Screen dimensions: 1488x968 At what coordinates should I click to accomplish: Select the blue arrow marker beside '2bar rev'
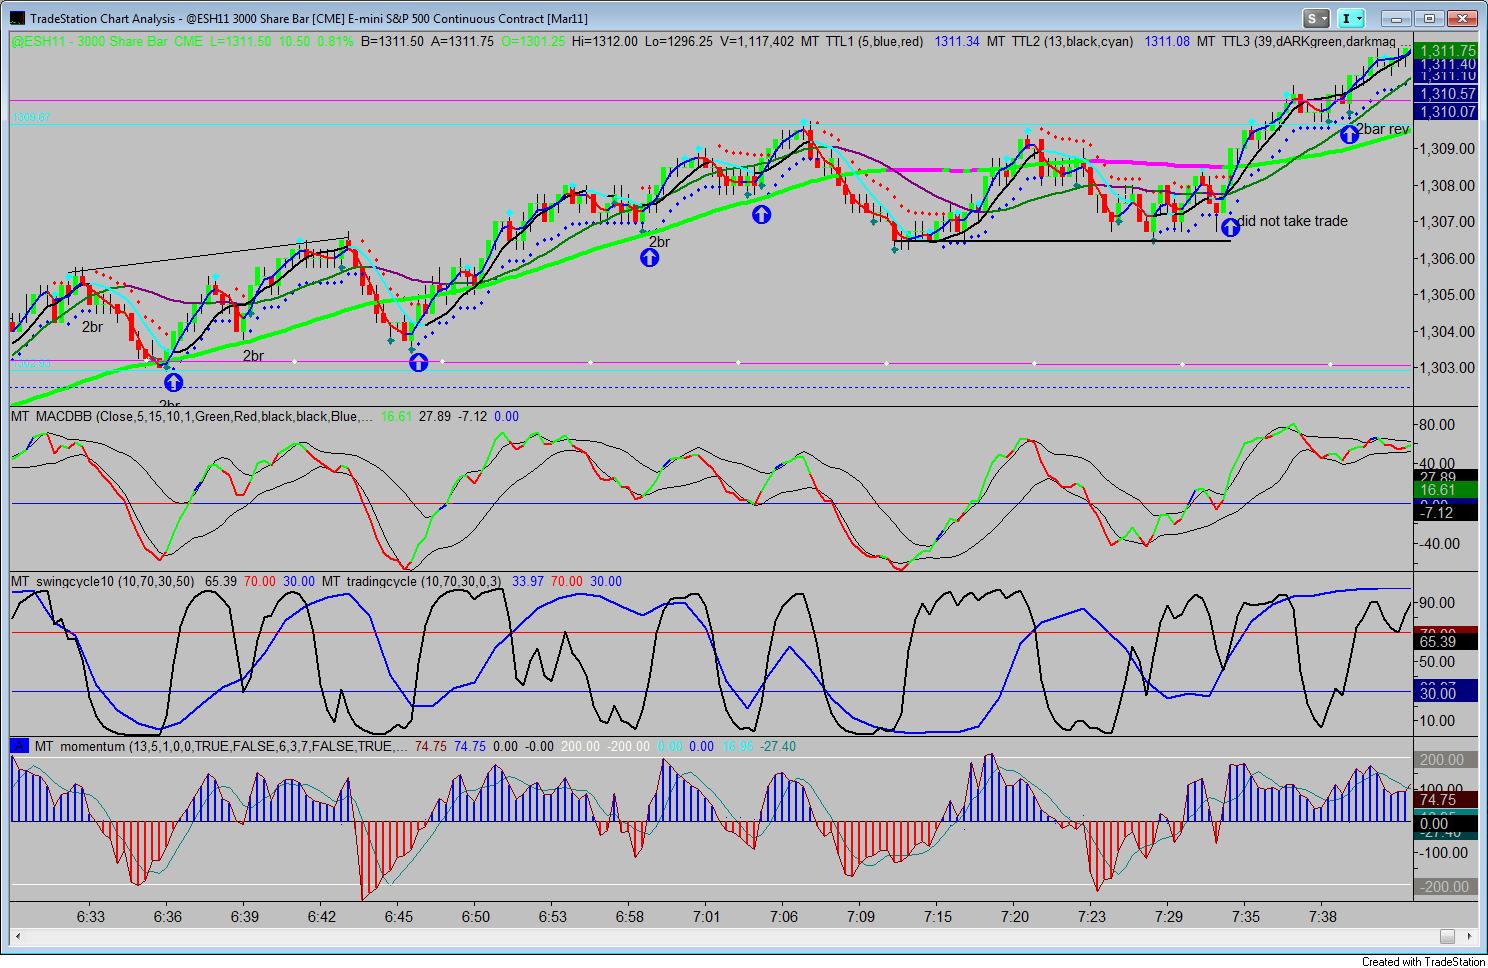[1349, 133]
